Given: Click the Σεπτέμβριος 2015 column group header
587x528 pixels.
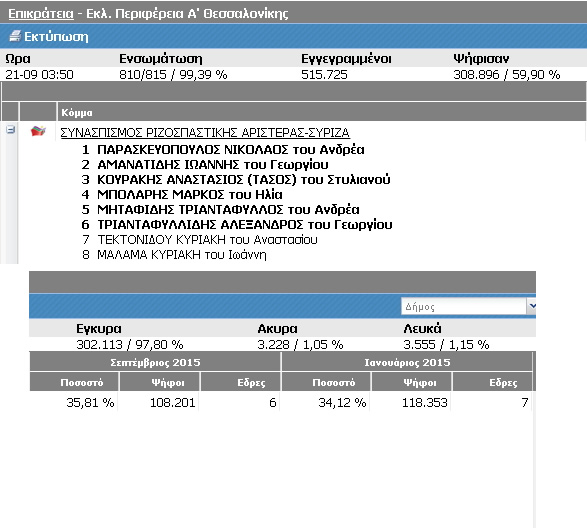Looking at the screenshot, I should (x=155, y=362).
